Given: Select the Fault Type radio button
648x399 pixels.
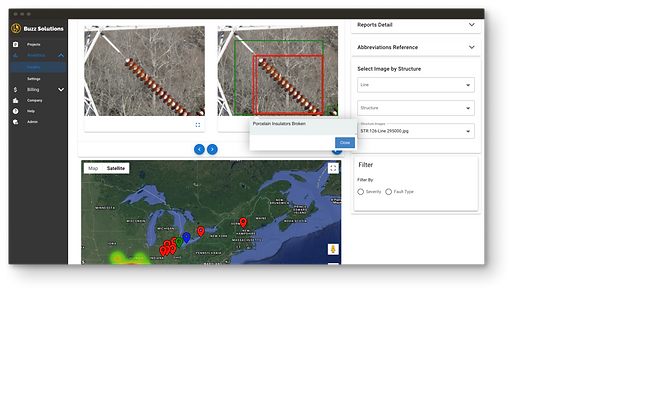Looking at the screenshot, I should pos(388,192).
